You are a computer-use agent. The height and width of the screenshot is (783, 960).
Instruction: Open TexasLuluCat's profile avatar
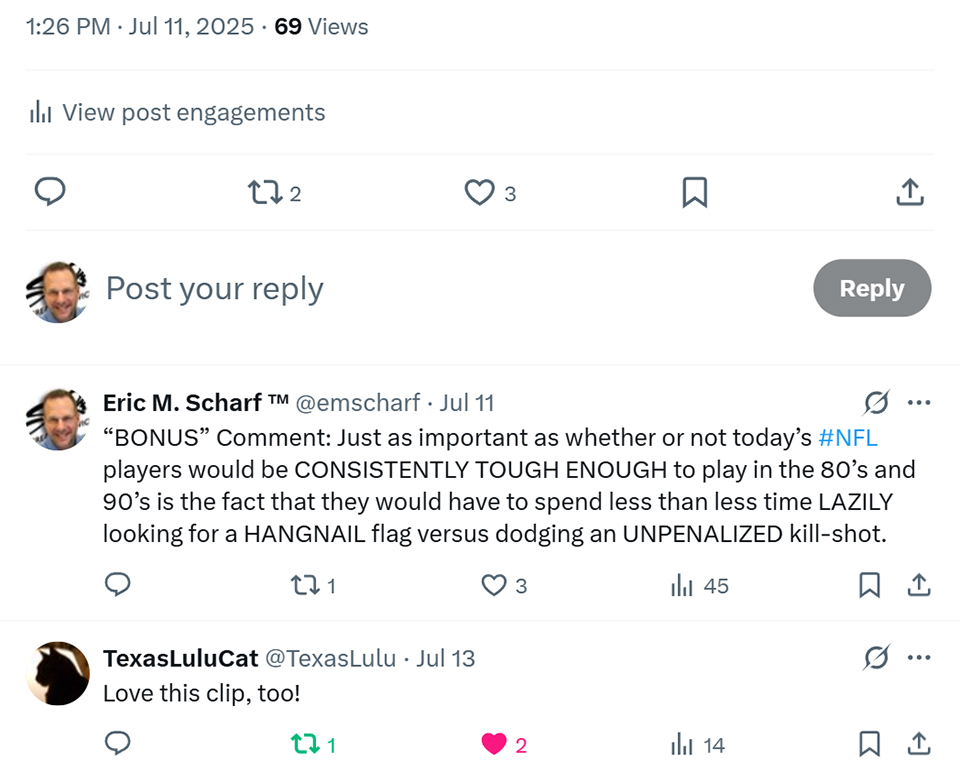[58, 673]
